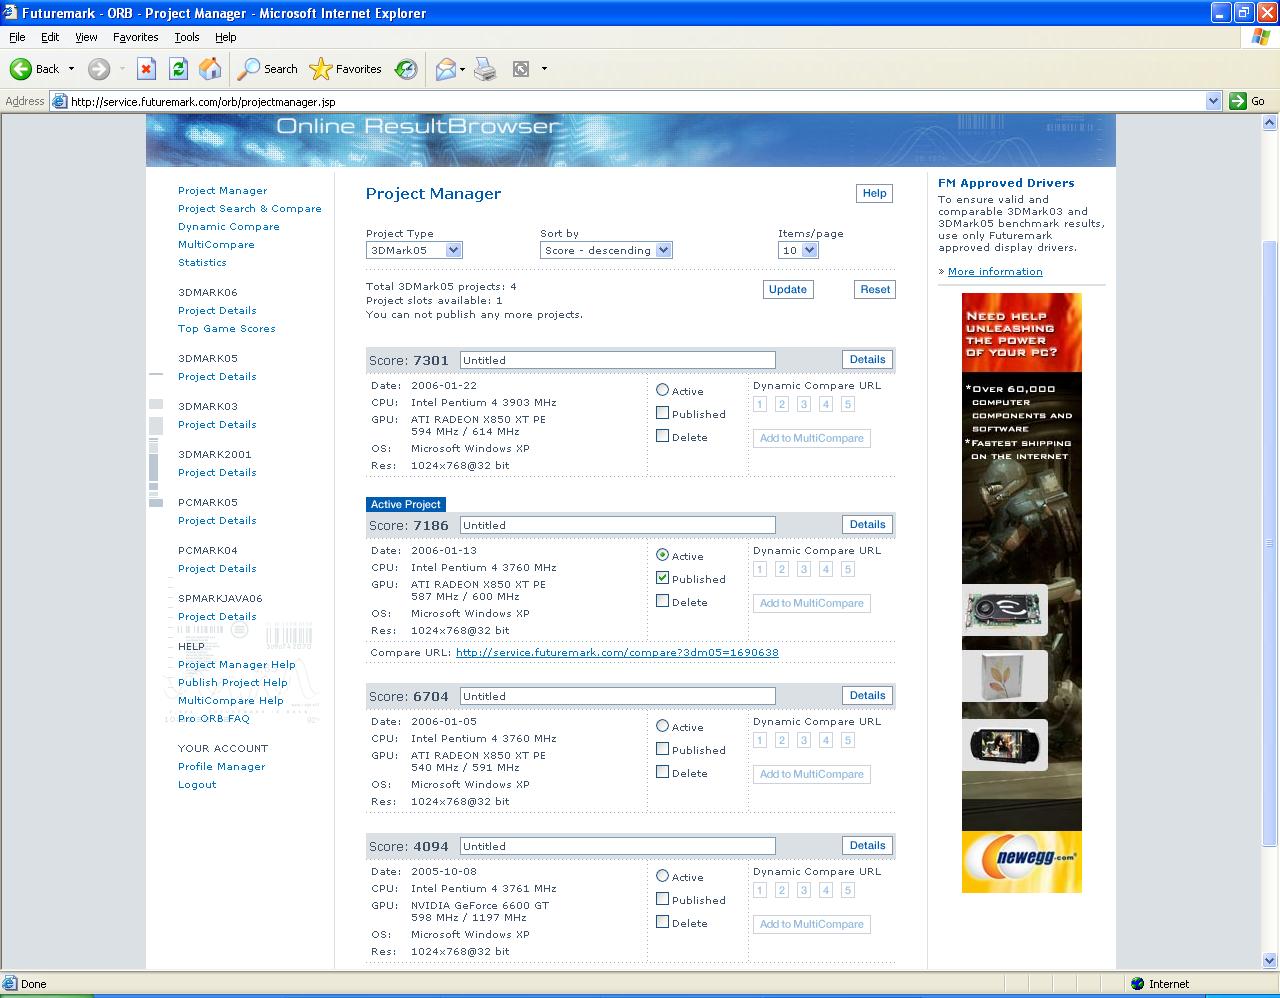Go to the Home page icon
Viewport: 1280px width, 998px height.
click(210, 69)
